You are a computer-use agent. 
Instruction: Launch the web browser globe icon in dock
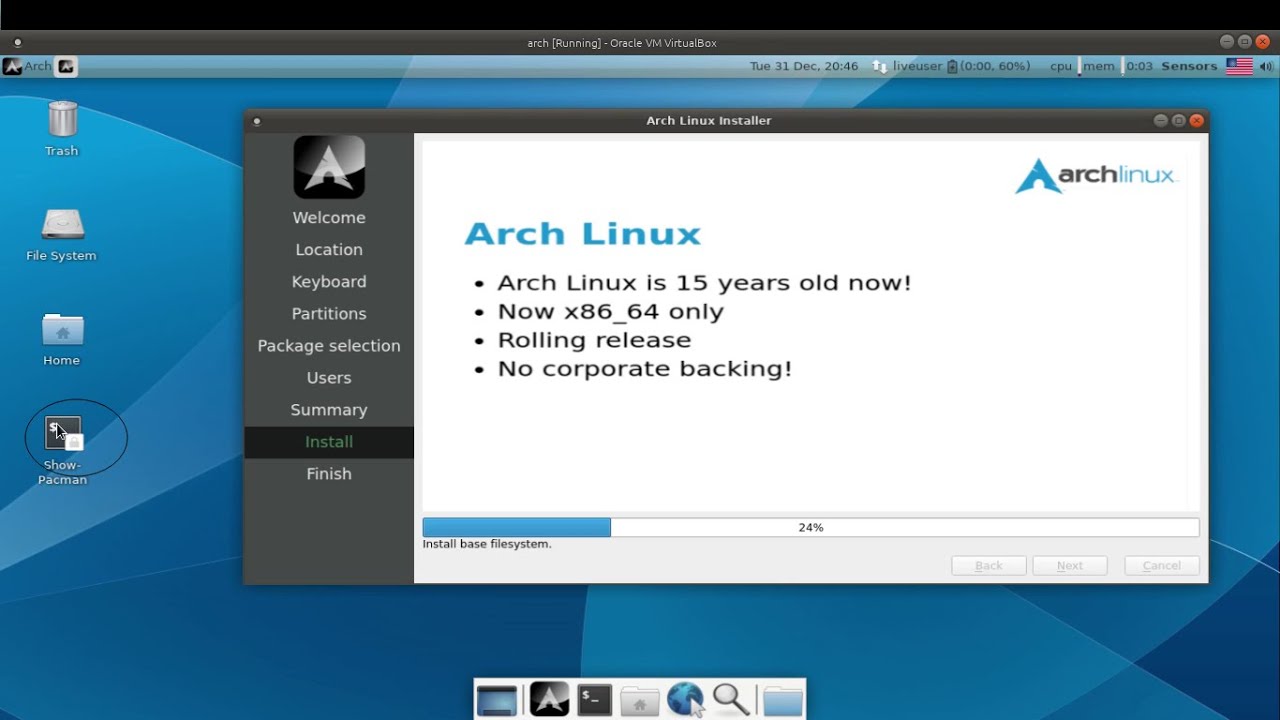tap(685, 700)
